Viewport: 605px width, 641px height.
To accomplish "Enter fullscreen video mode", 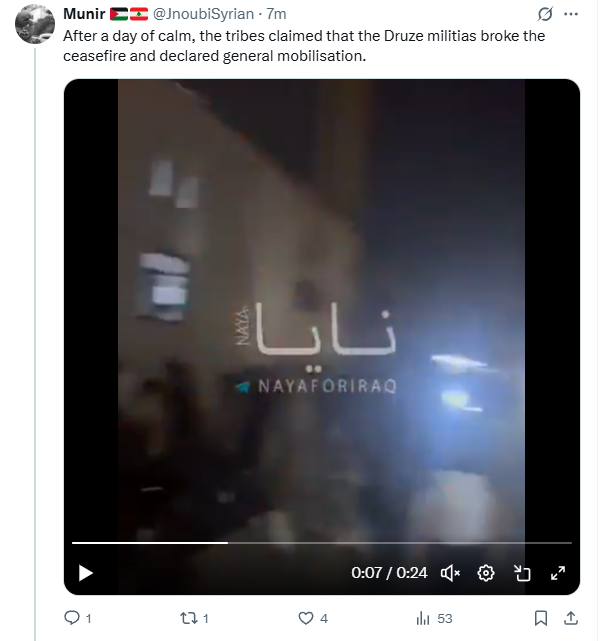I will [558, 573].
